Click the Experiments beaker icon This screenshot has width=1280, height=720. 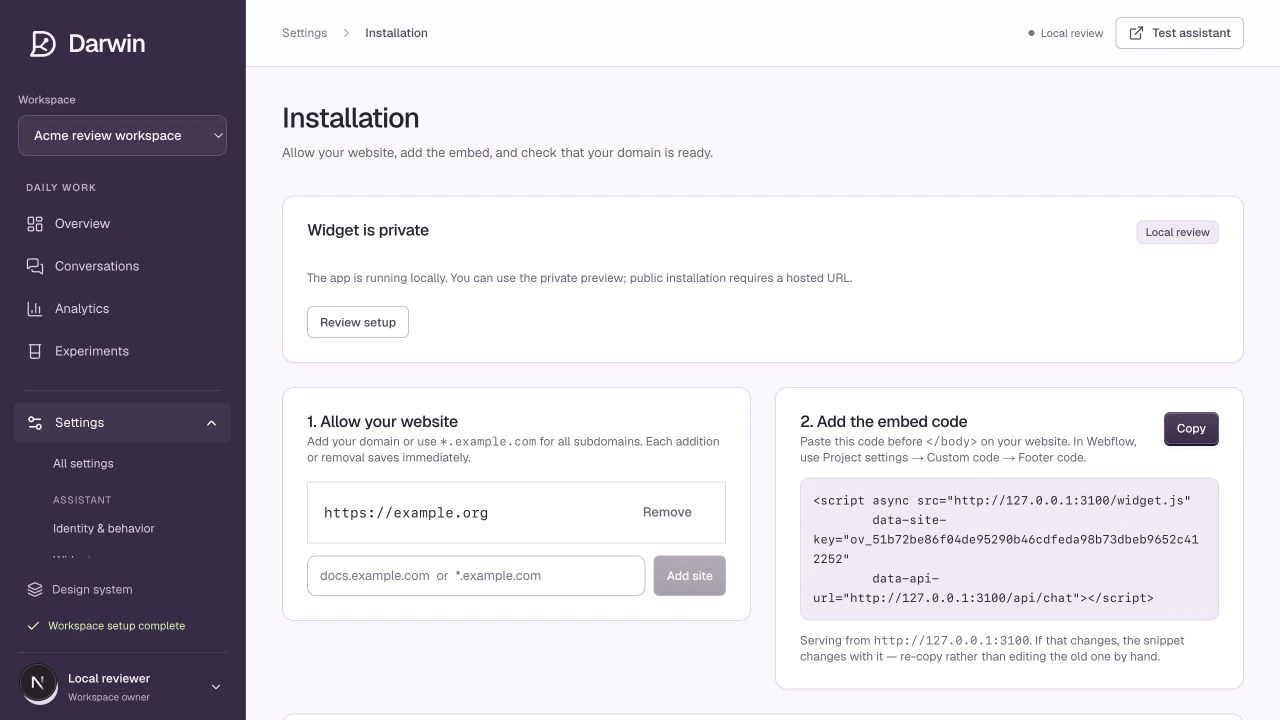35,351
